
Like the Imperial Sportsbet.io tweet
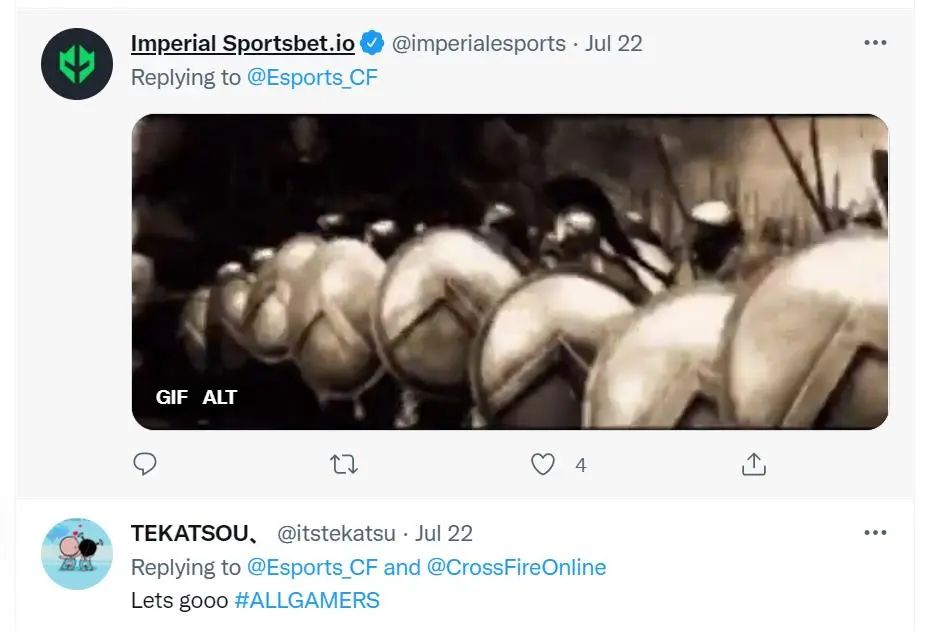[x=543, y=464]
